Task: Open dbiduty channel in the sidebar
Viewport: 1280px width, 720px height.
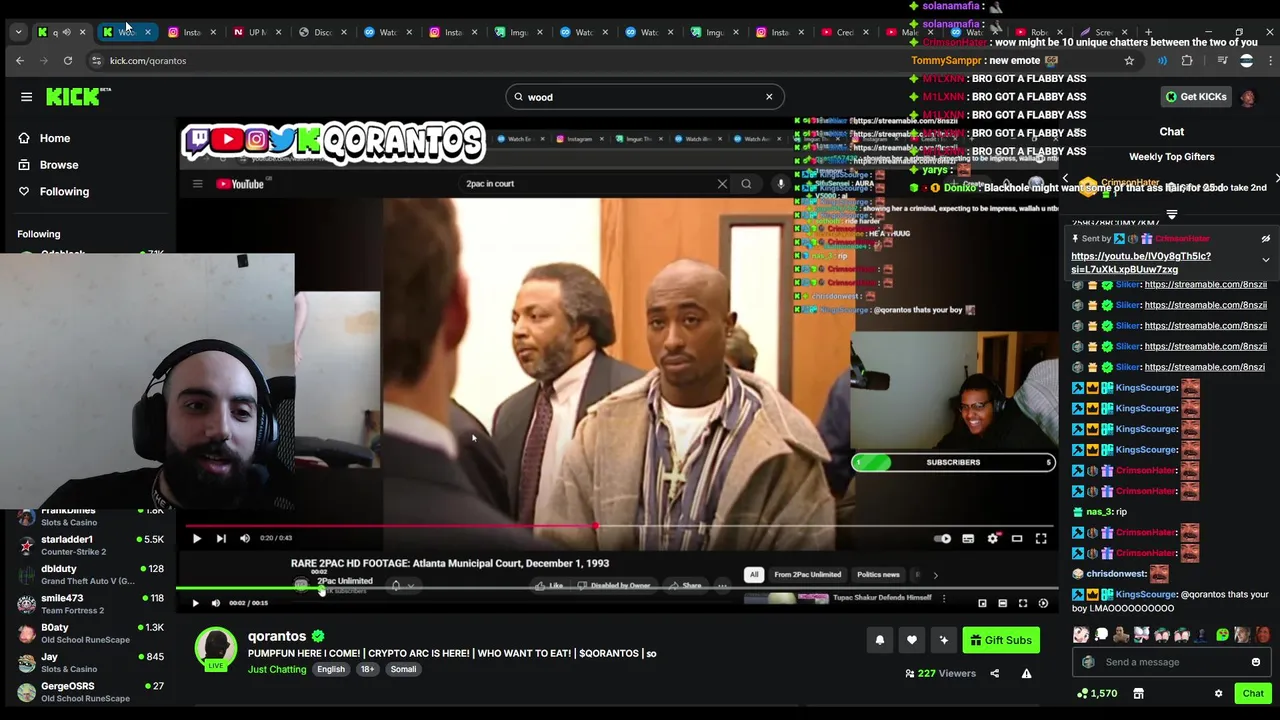Action: click(x=90, y=574)
